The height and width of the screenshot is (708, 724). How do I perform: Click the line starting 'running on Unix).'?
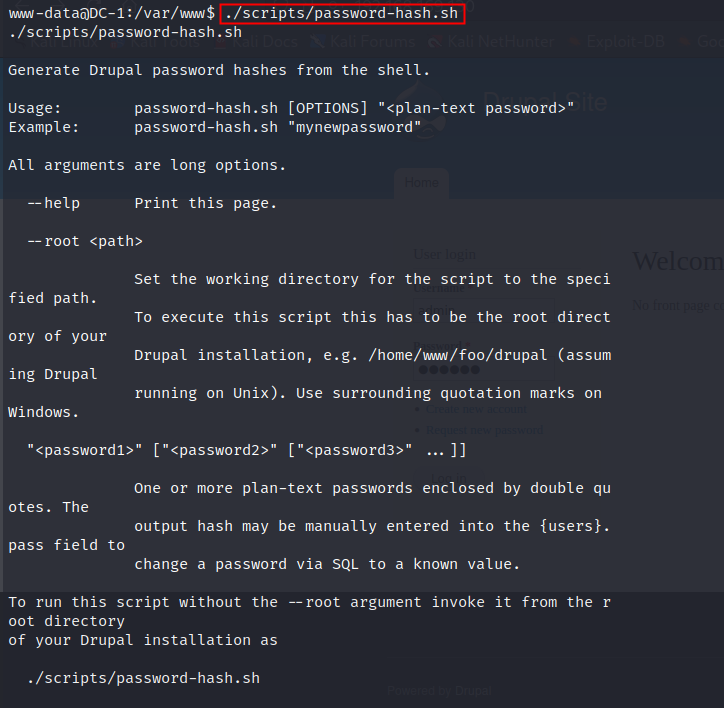coord(368,393)
